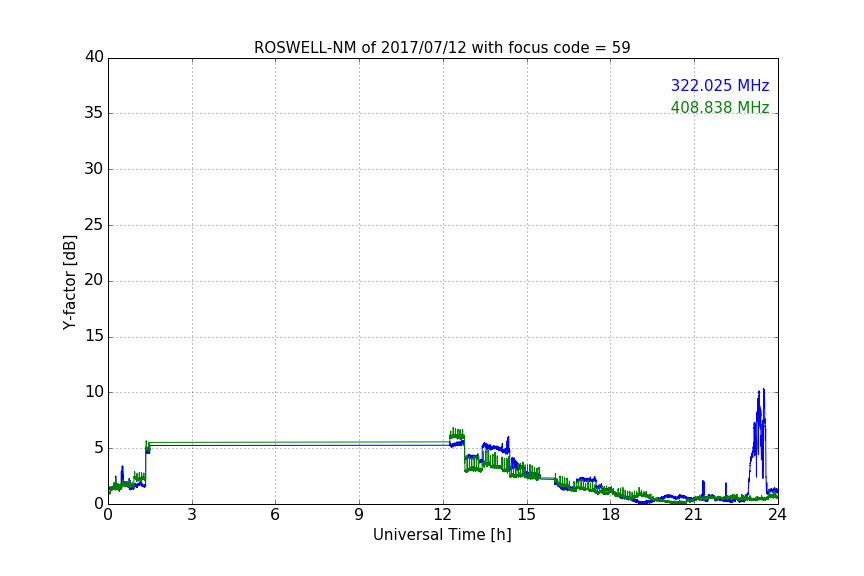Viewport: 864px width, 576px height.
Task: Click the y-axis tick label 30
Action: click(94, 169)
